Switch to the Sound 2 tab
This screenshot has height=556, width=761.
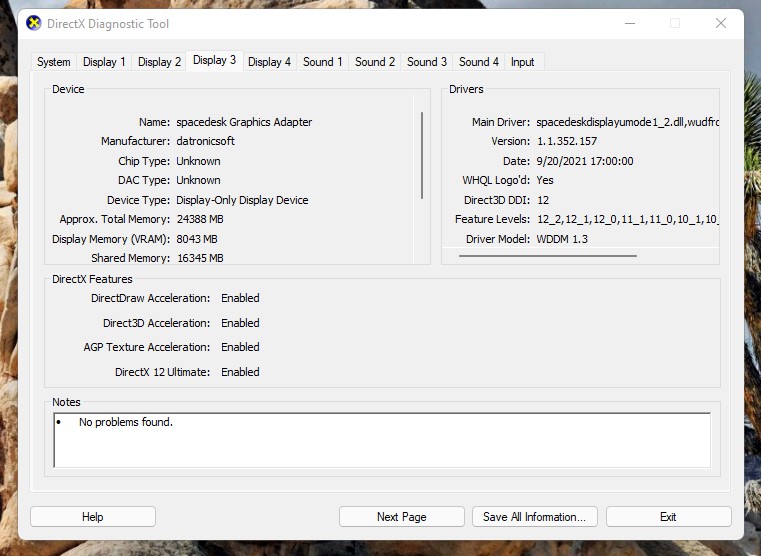point(375,62)
